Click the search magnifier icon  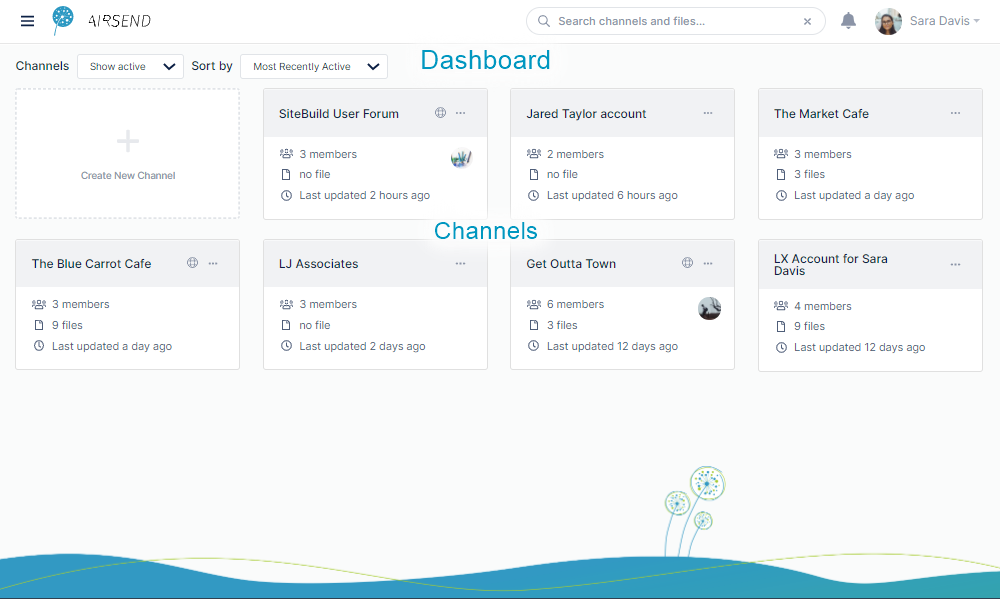point(544,21)
